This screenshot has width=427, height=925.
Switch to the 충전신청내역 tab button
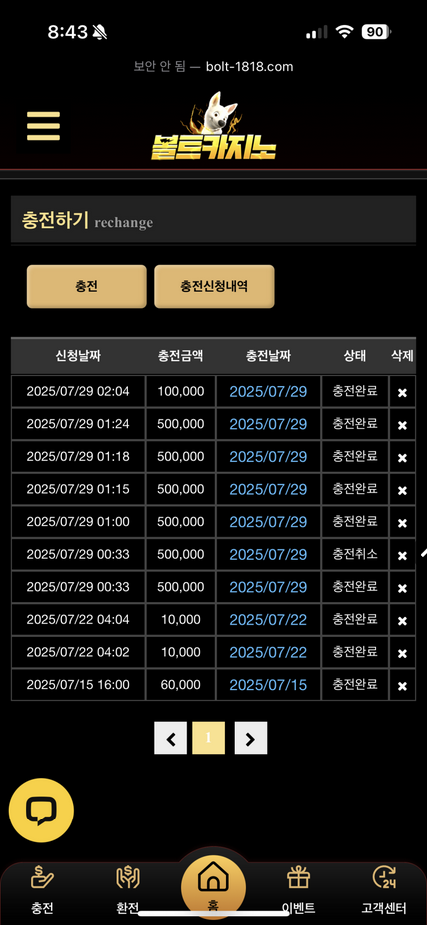214,287
